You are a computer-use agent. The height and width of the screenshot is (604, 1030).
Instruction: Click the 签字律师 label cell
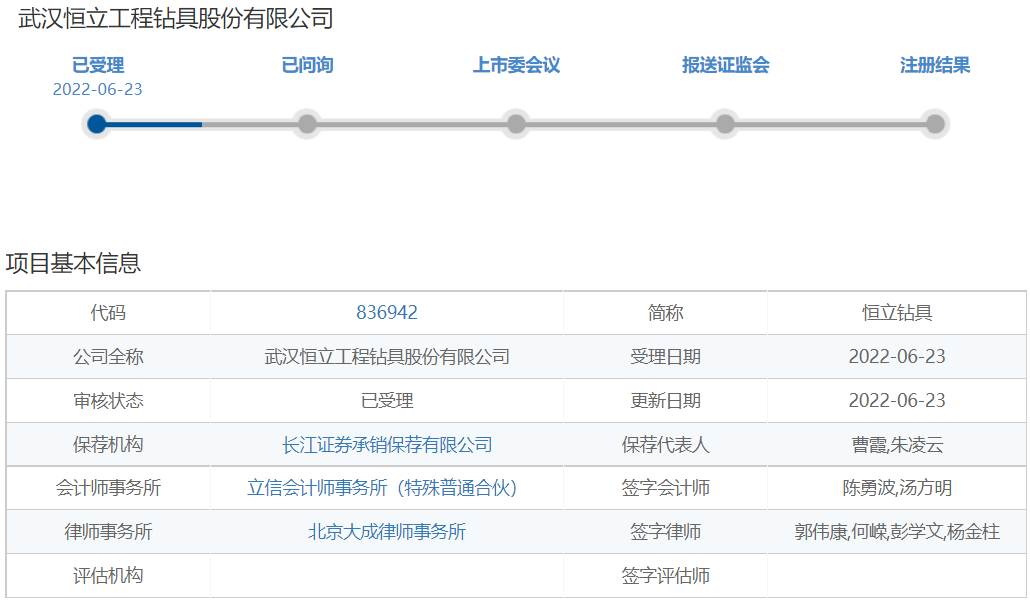(665, 532)
